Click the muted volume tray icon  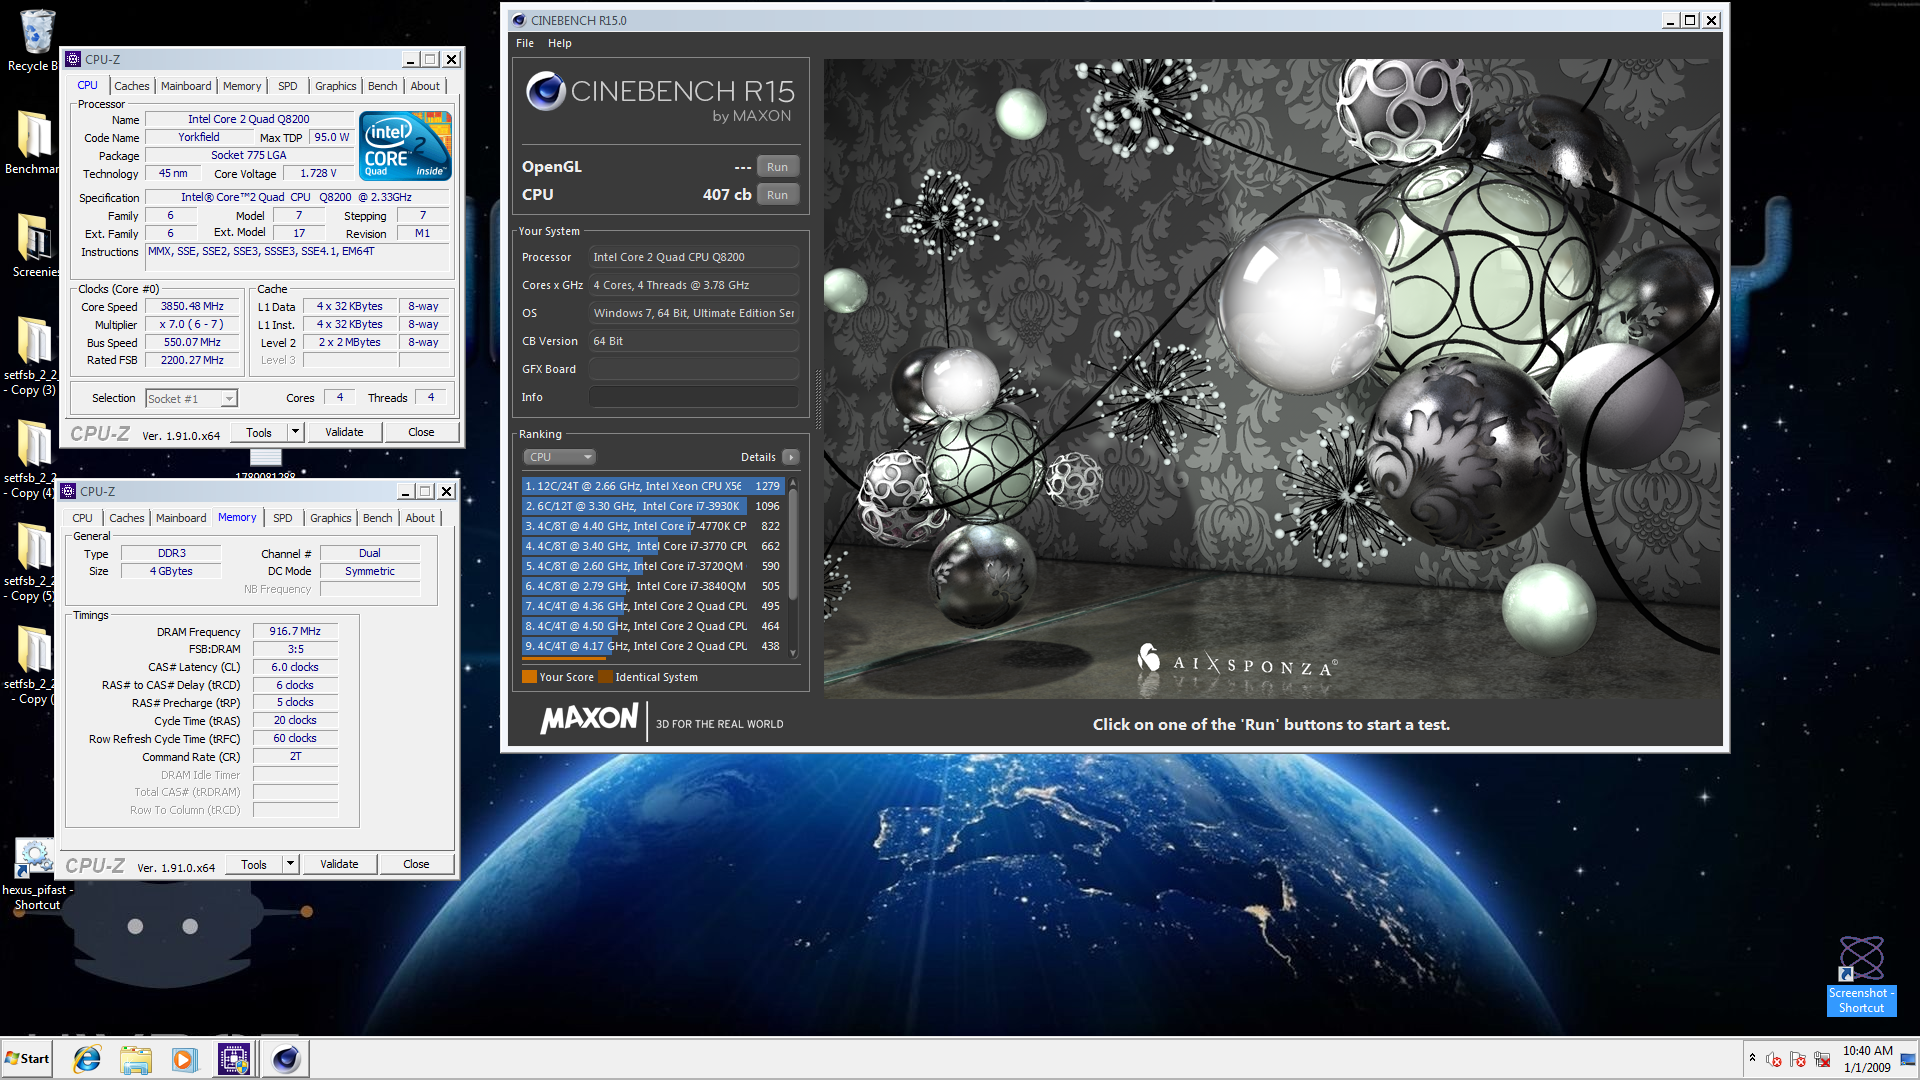coord(1774,1060)
